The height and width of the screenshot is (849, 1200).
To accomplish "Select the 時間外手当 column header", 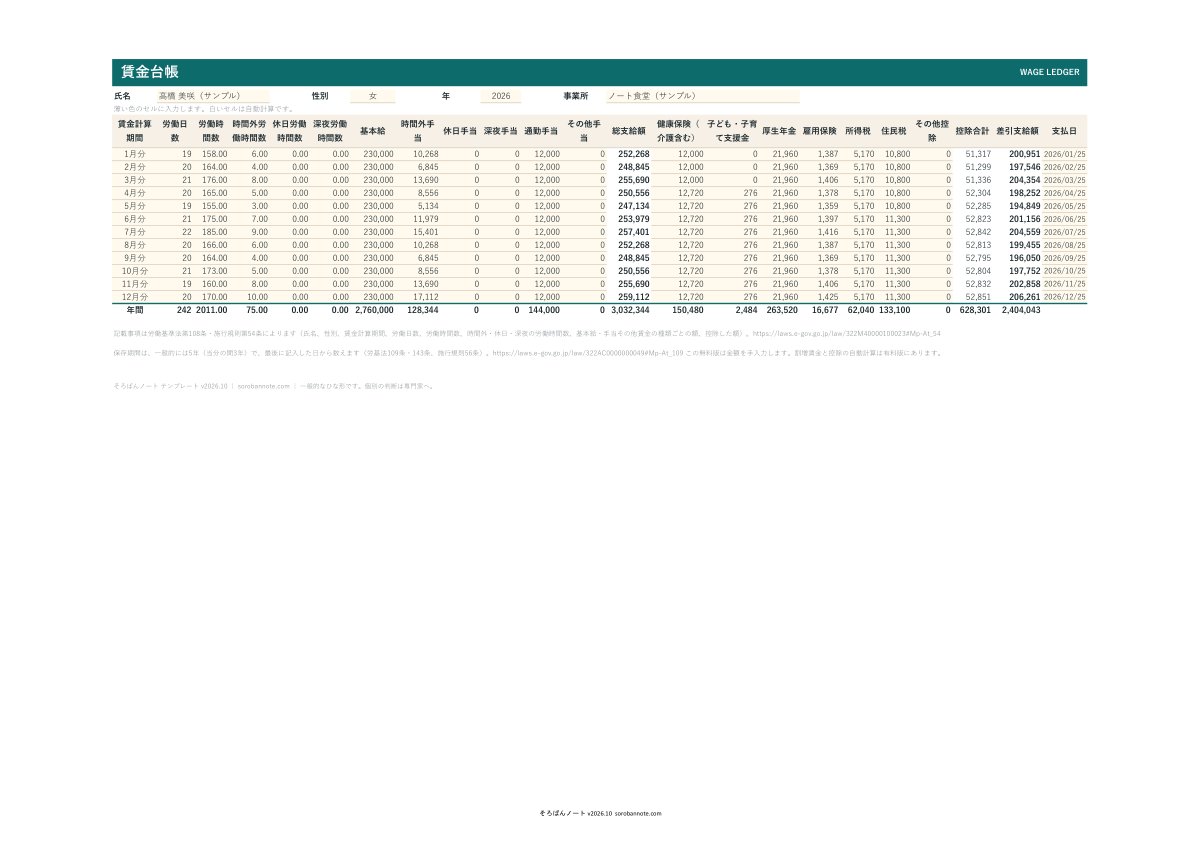I will click(x=417, y=130).
